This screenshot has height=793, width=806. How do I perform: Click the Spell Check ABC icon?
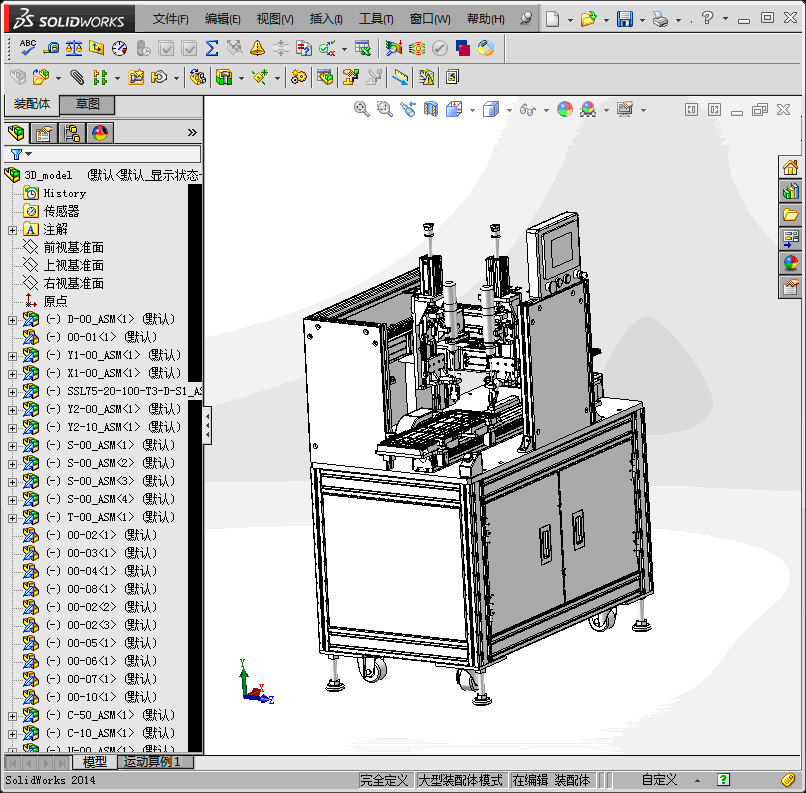[x=28, y=47]
